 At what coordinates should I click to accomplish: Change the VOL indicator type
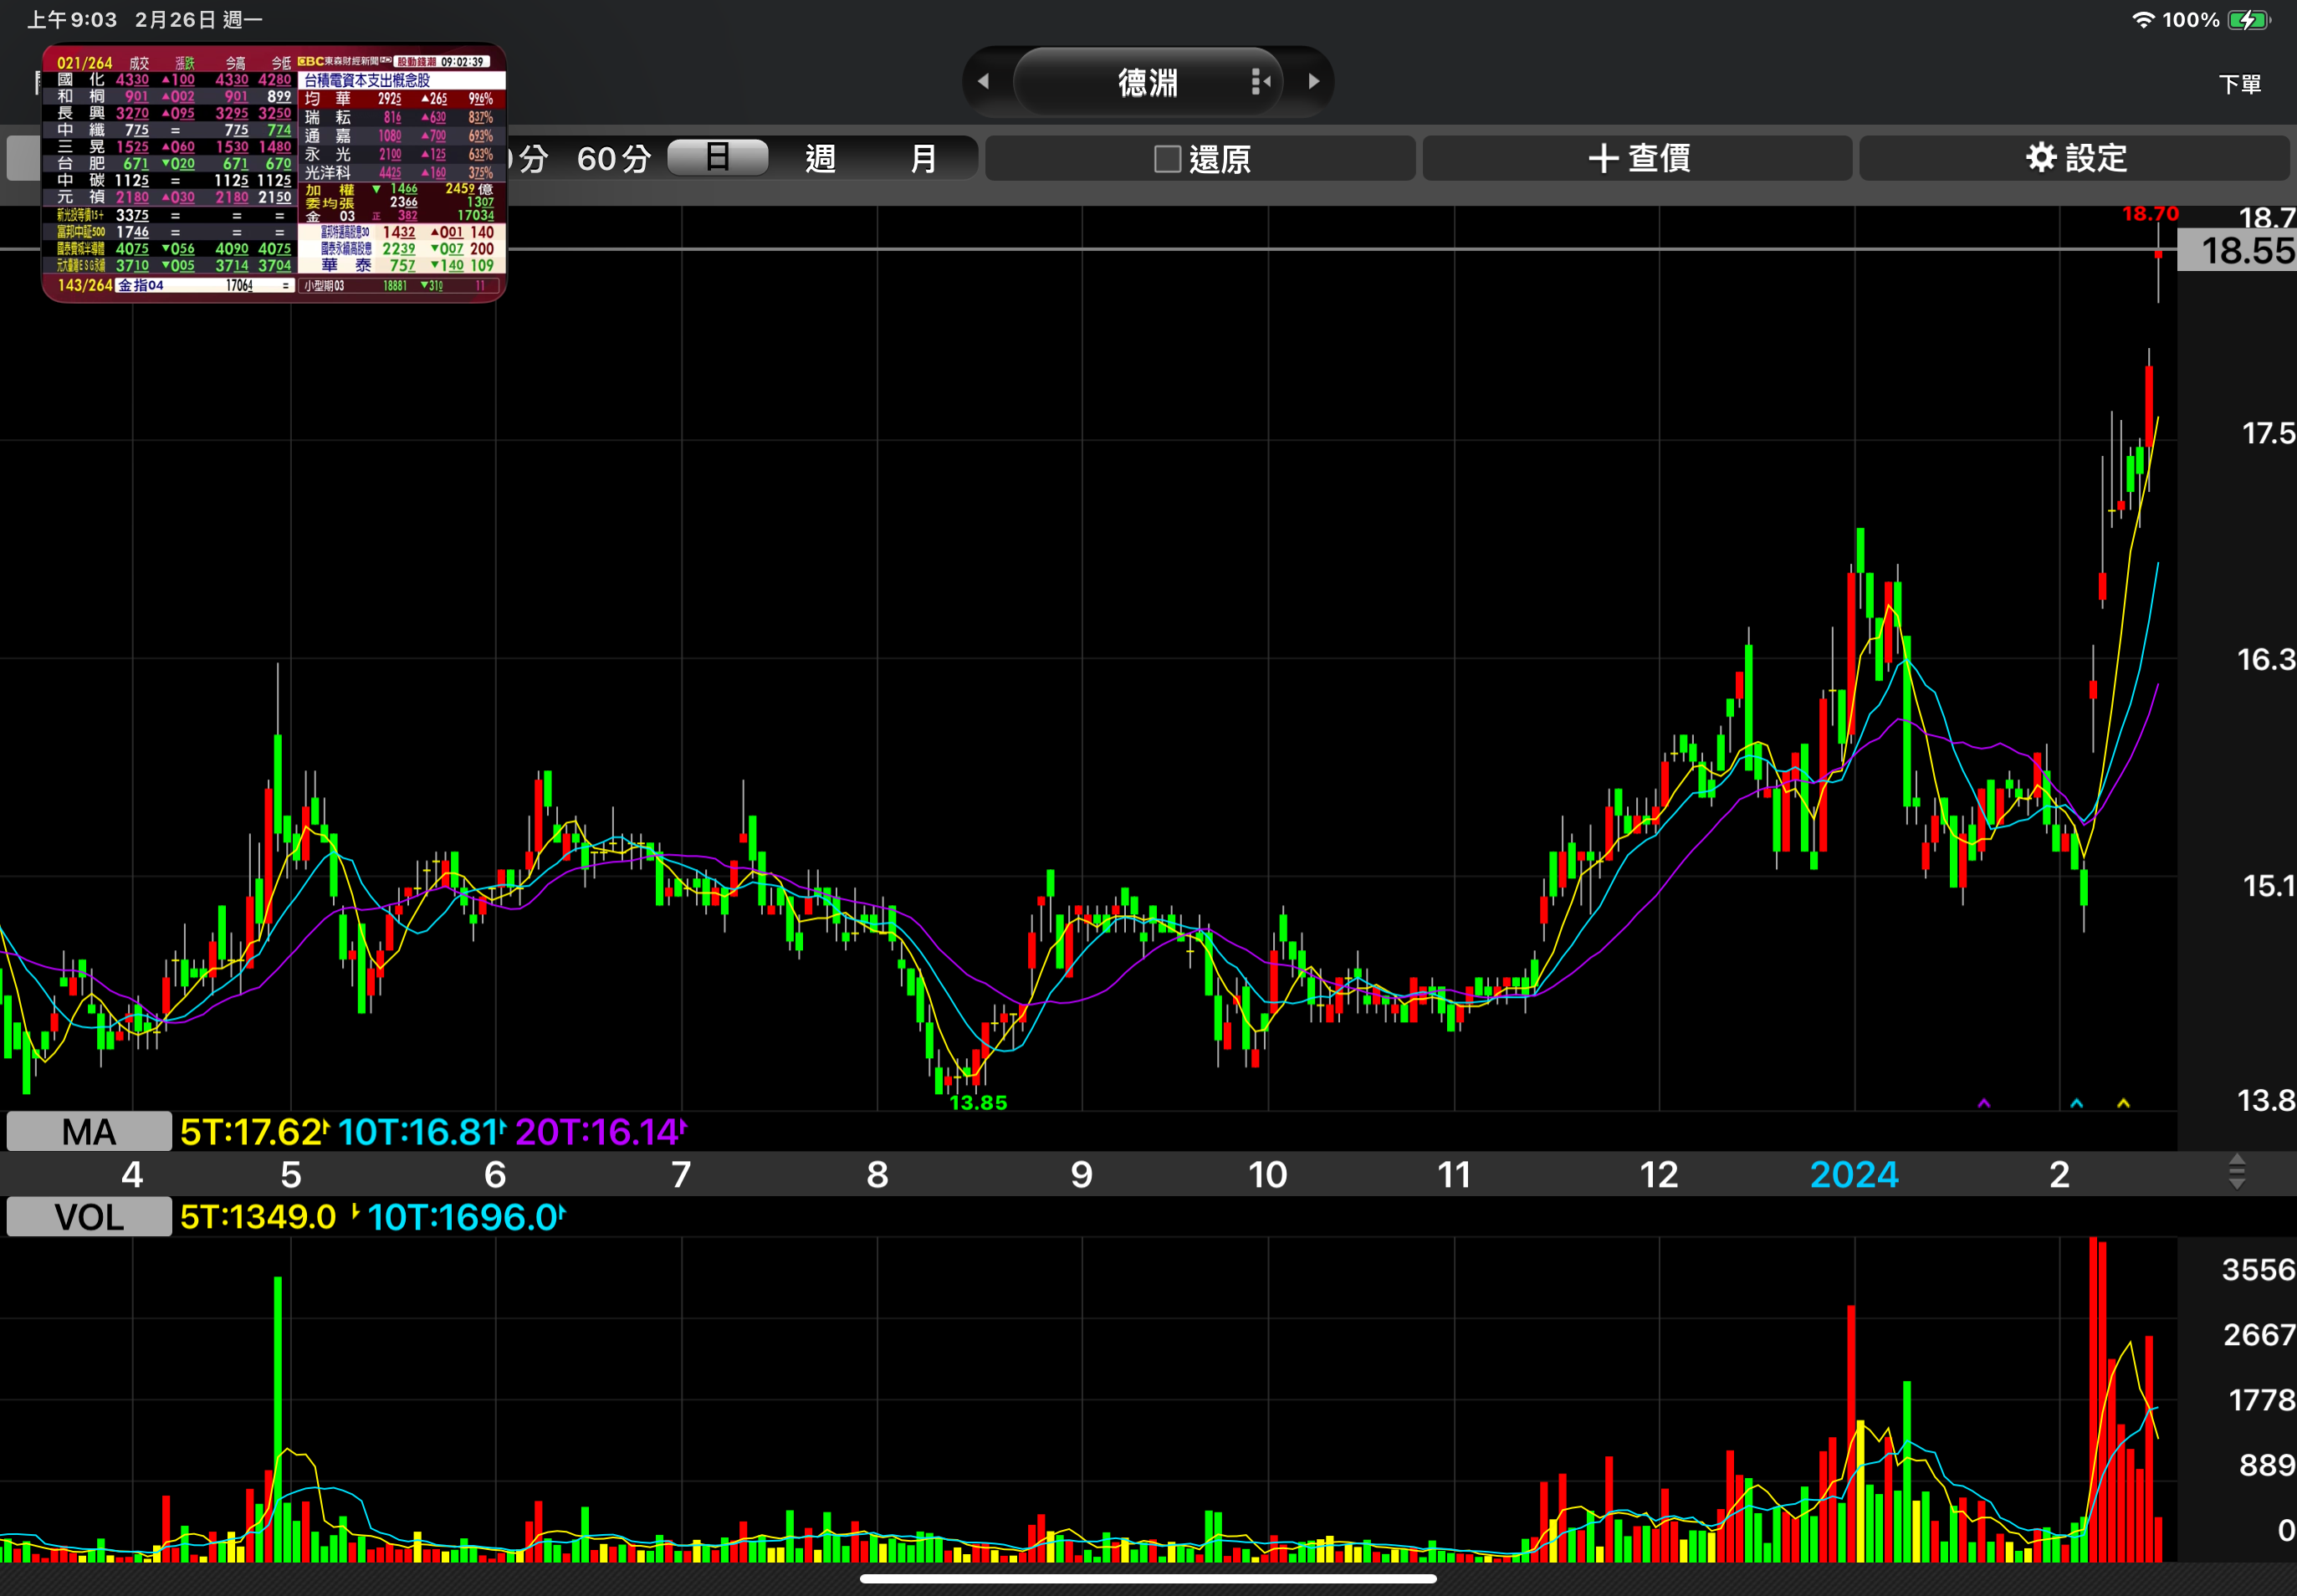click(x=89, y=1217)
